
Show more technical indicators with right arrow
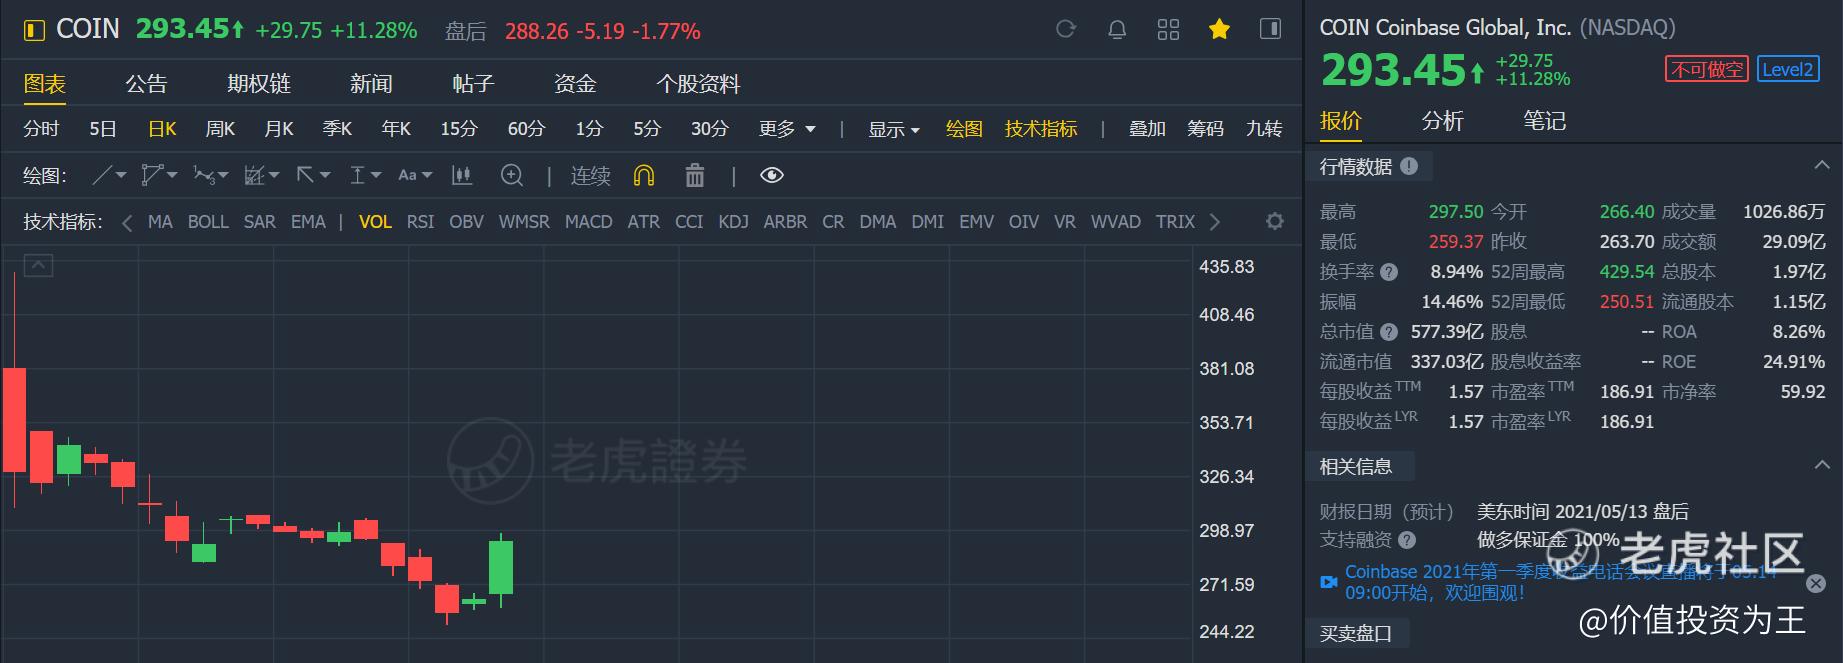[1215, 222]
